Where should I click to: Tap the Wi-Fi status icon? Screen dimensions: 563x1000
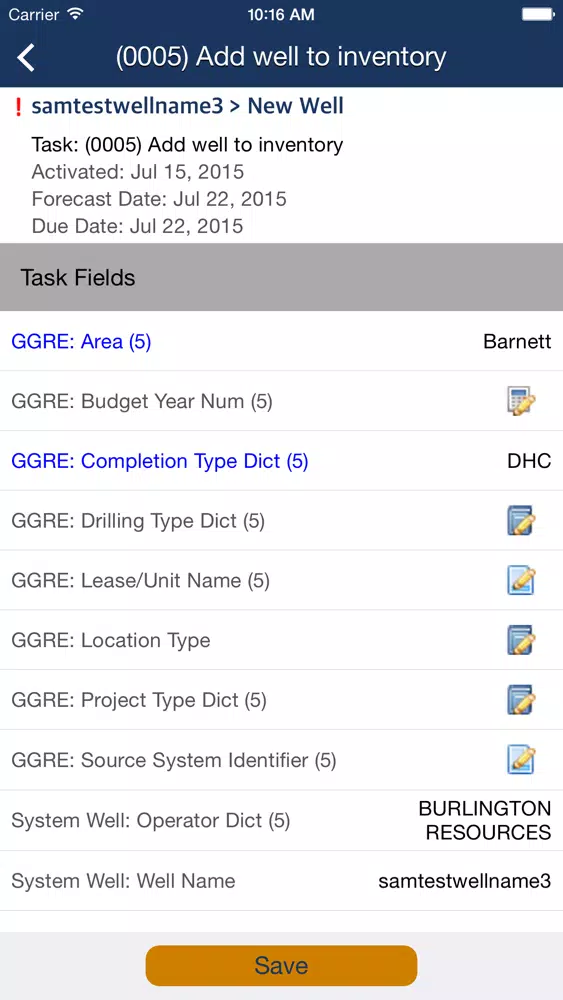click(x=76, y=13)
